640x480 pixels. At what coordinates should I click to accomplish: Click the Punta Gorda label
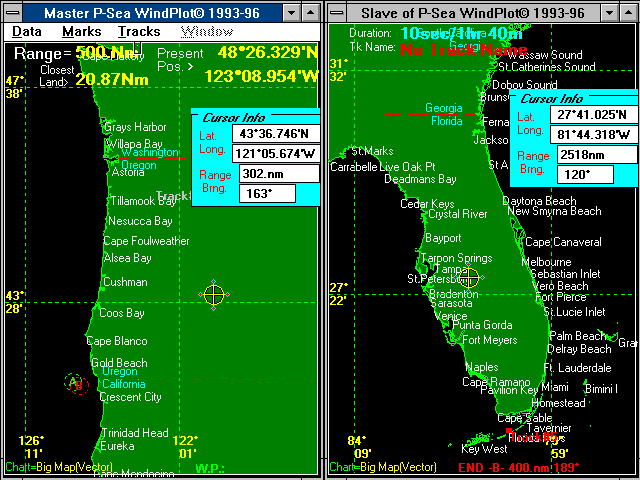pyautogui.click(x=482, y=325)
